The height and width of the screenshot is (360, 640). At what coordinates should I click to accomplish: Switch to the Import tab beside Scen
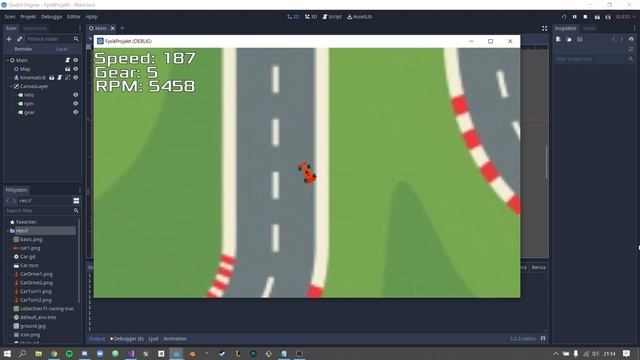point(34,29)
